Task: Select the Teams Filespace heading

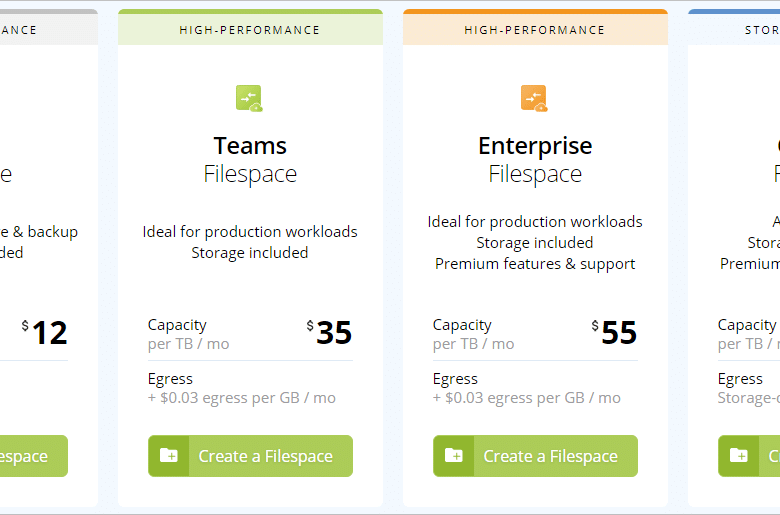Action: point(250,159)
